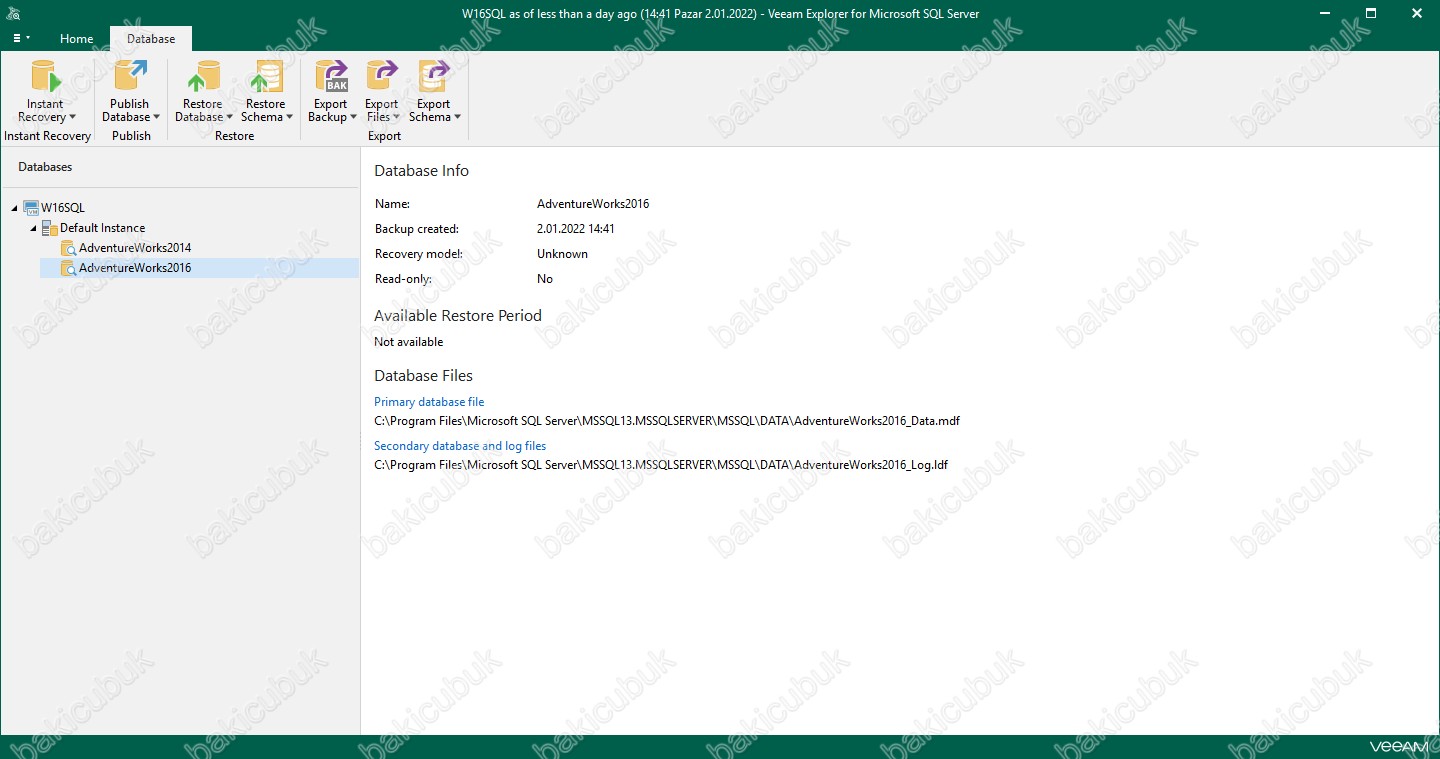Click the backup created date 2.01.2022 14:41

tap(576, 229)
